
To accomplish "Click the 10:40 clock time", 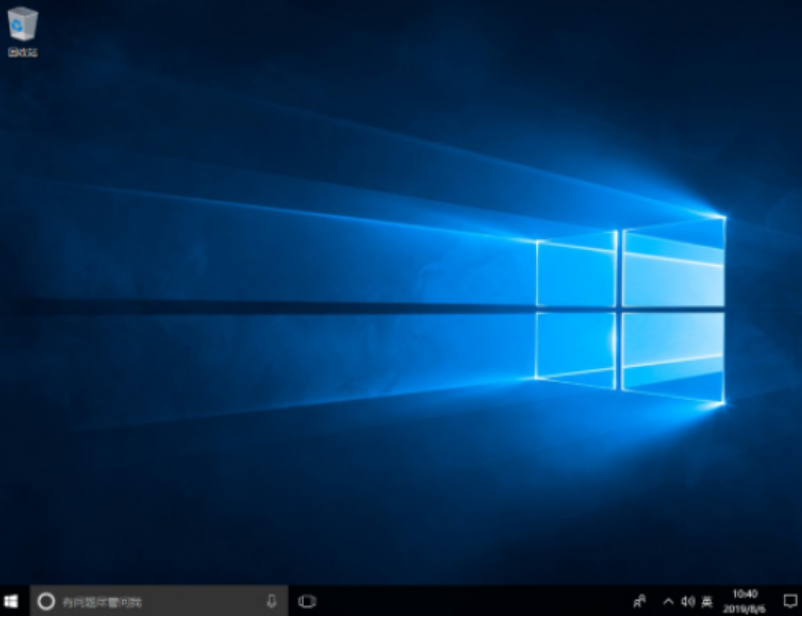I will click(x=745, y=594).
